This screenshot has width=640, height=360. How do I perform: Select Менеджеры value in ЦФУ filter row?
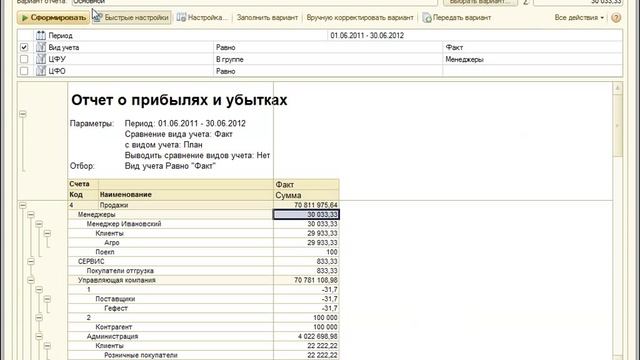464,59
